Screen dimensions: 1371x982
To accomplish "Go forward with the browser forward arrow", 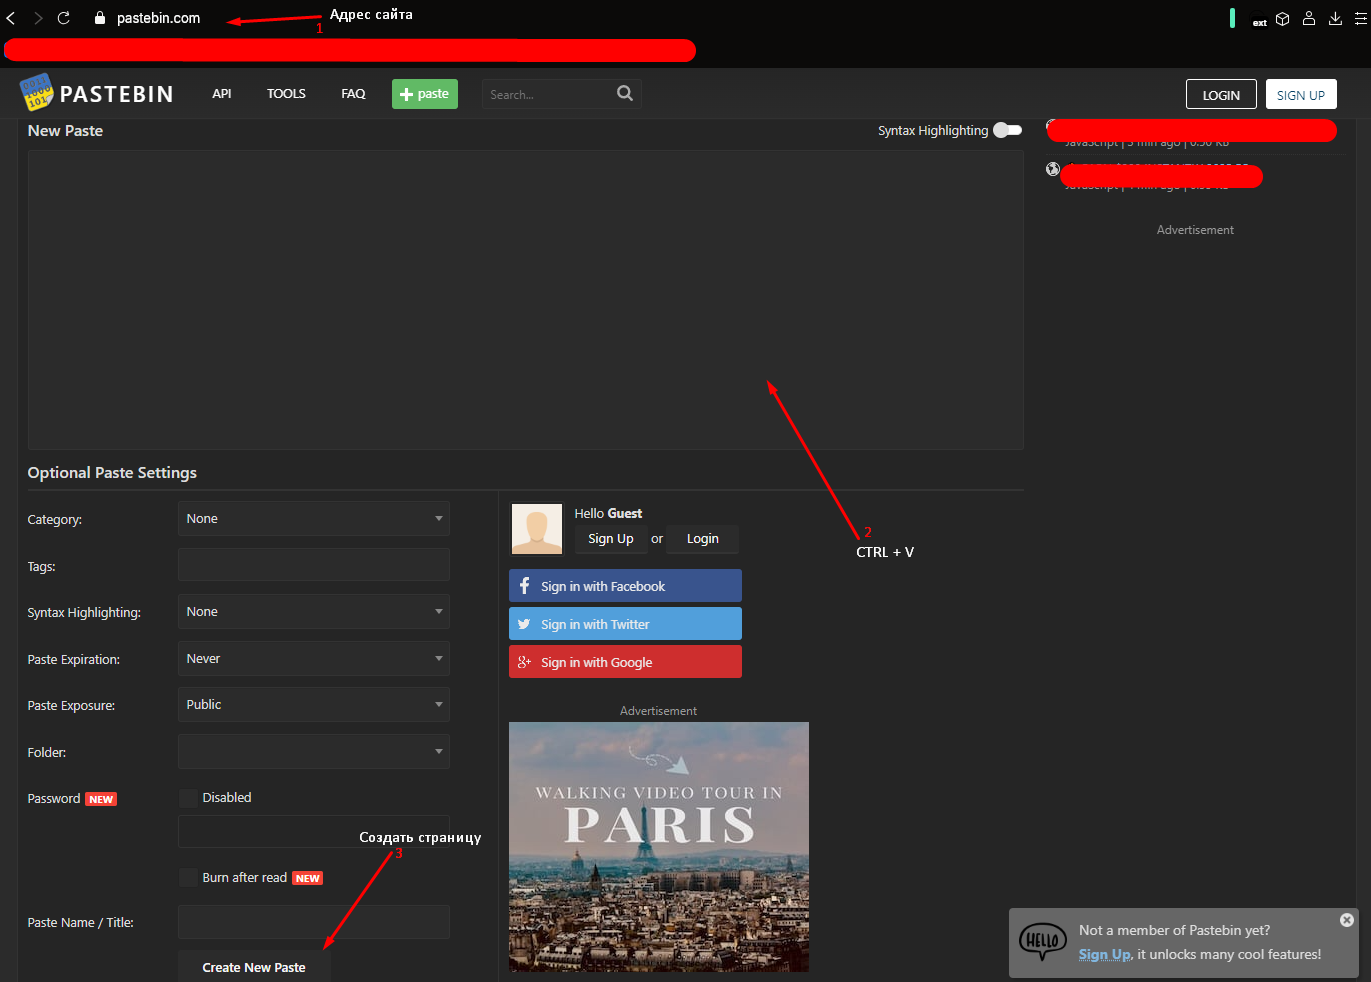I will (38, 18).
